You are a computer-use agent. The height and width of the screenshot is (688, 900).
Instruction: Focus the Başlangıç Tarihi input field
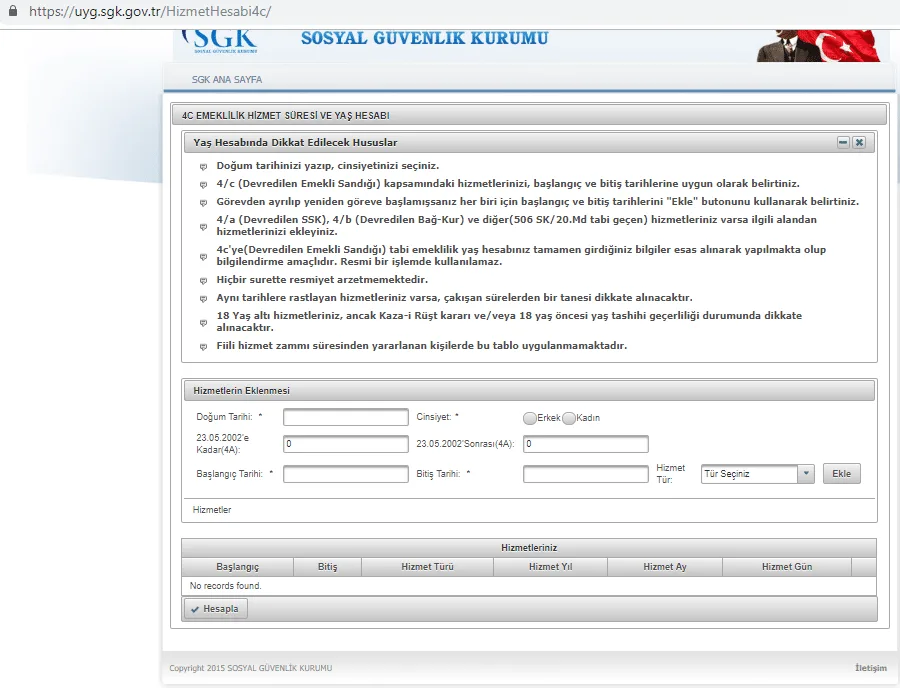point(346,474)
